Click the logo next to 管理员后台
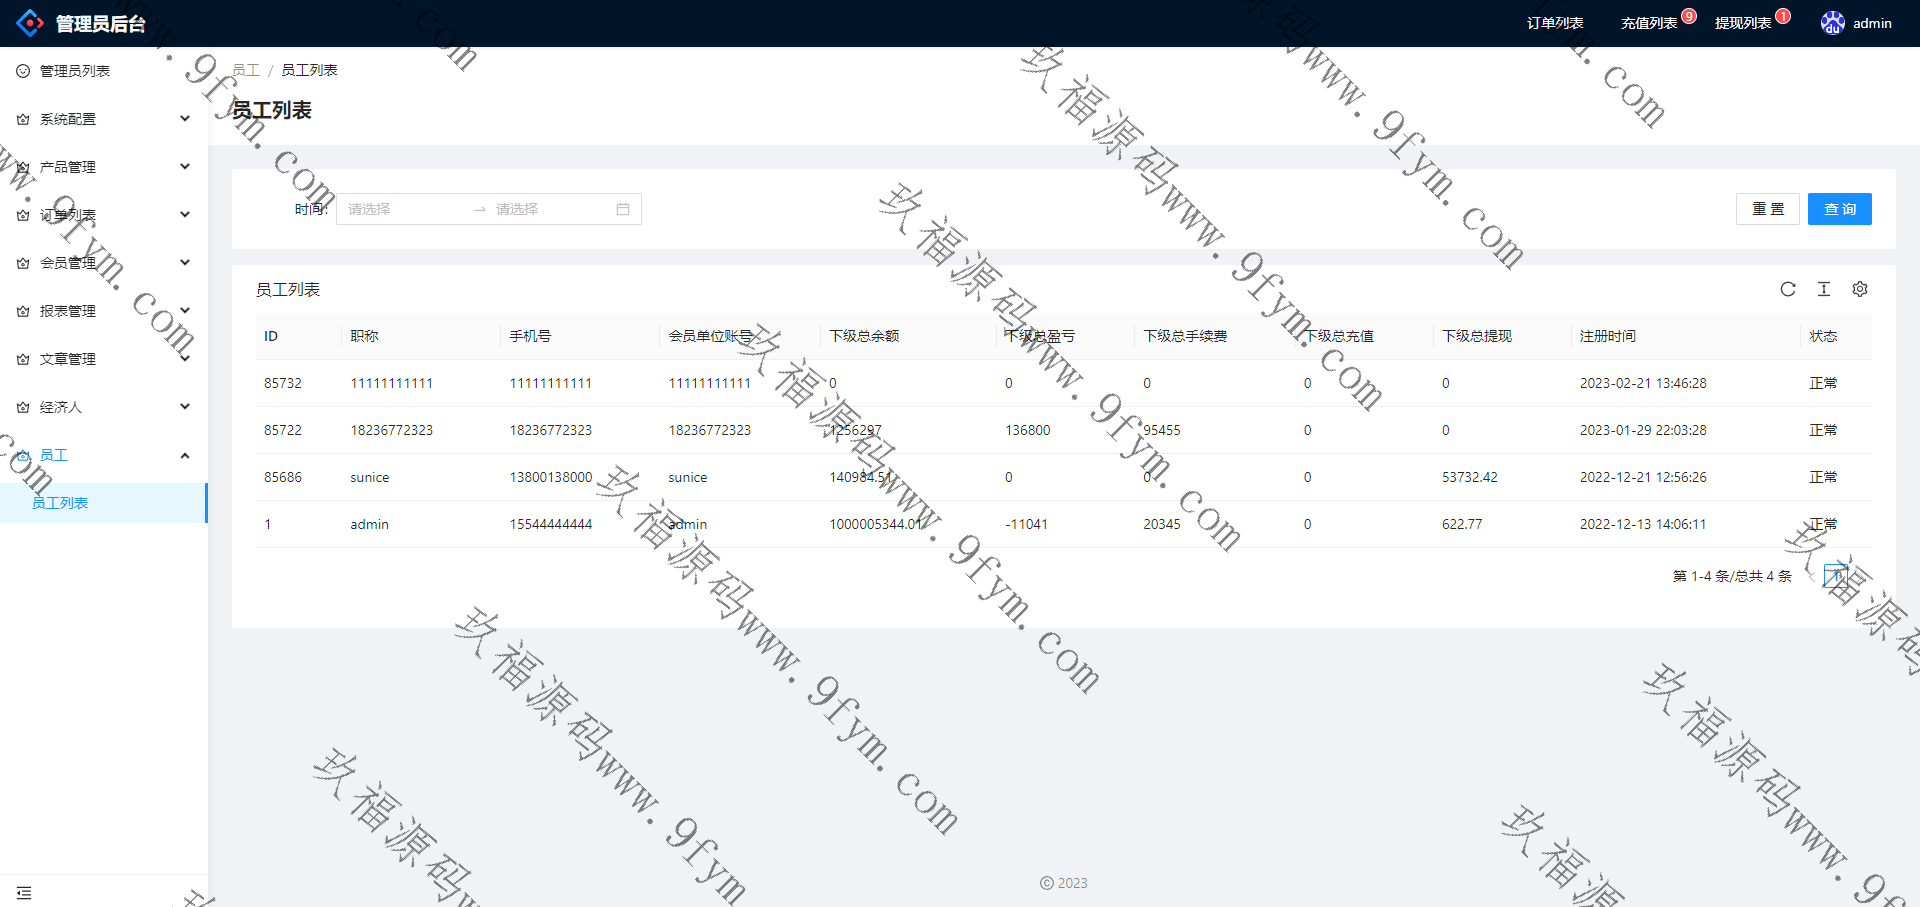The height and width of the screenshot is (907, 1920). (x=30, y=23)
